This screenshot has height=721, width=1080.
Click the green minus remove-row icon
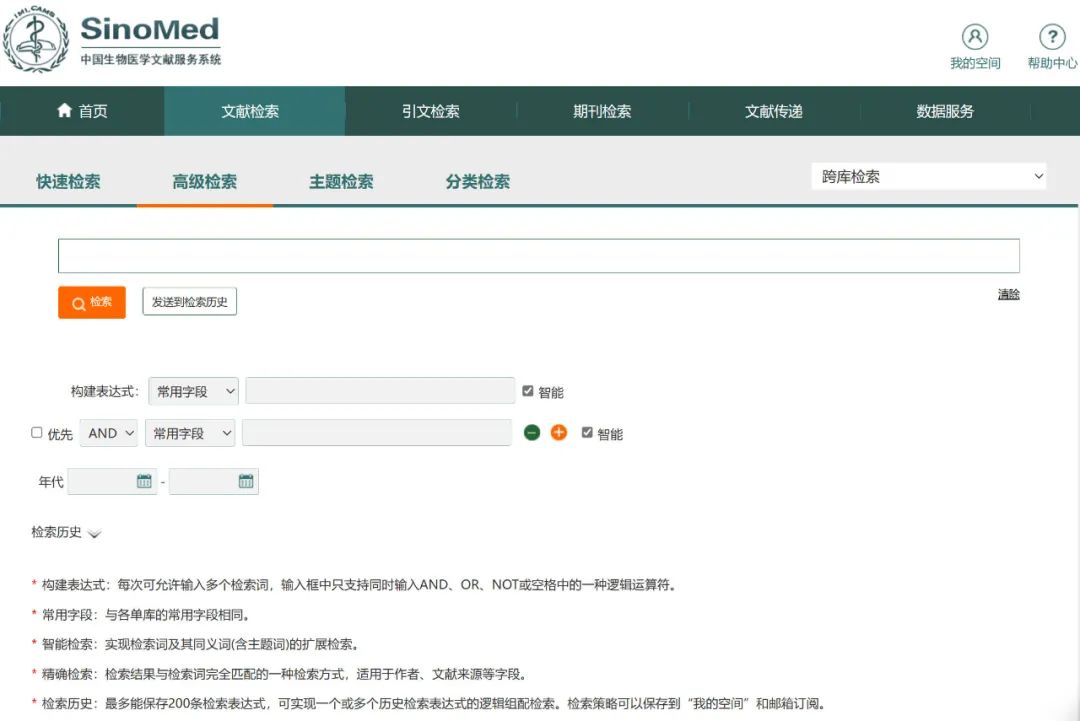click(x=532, y=432)
